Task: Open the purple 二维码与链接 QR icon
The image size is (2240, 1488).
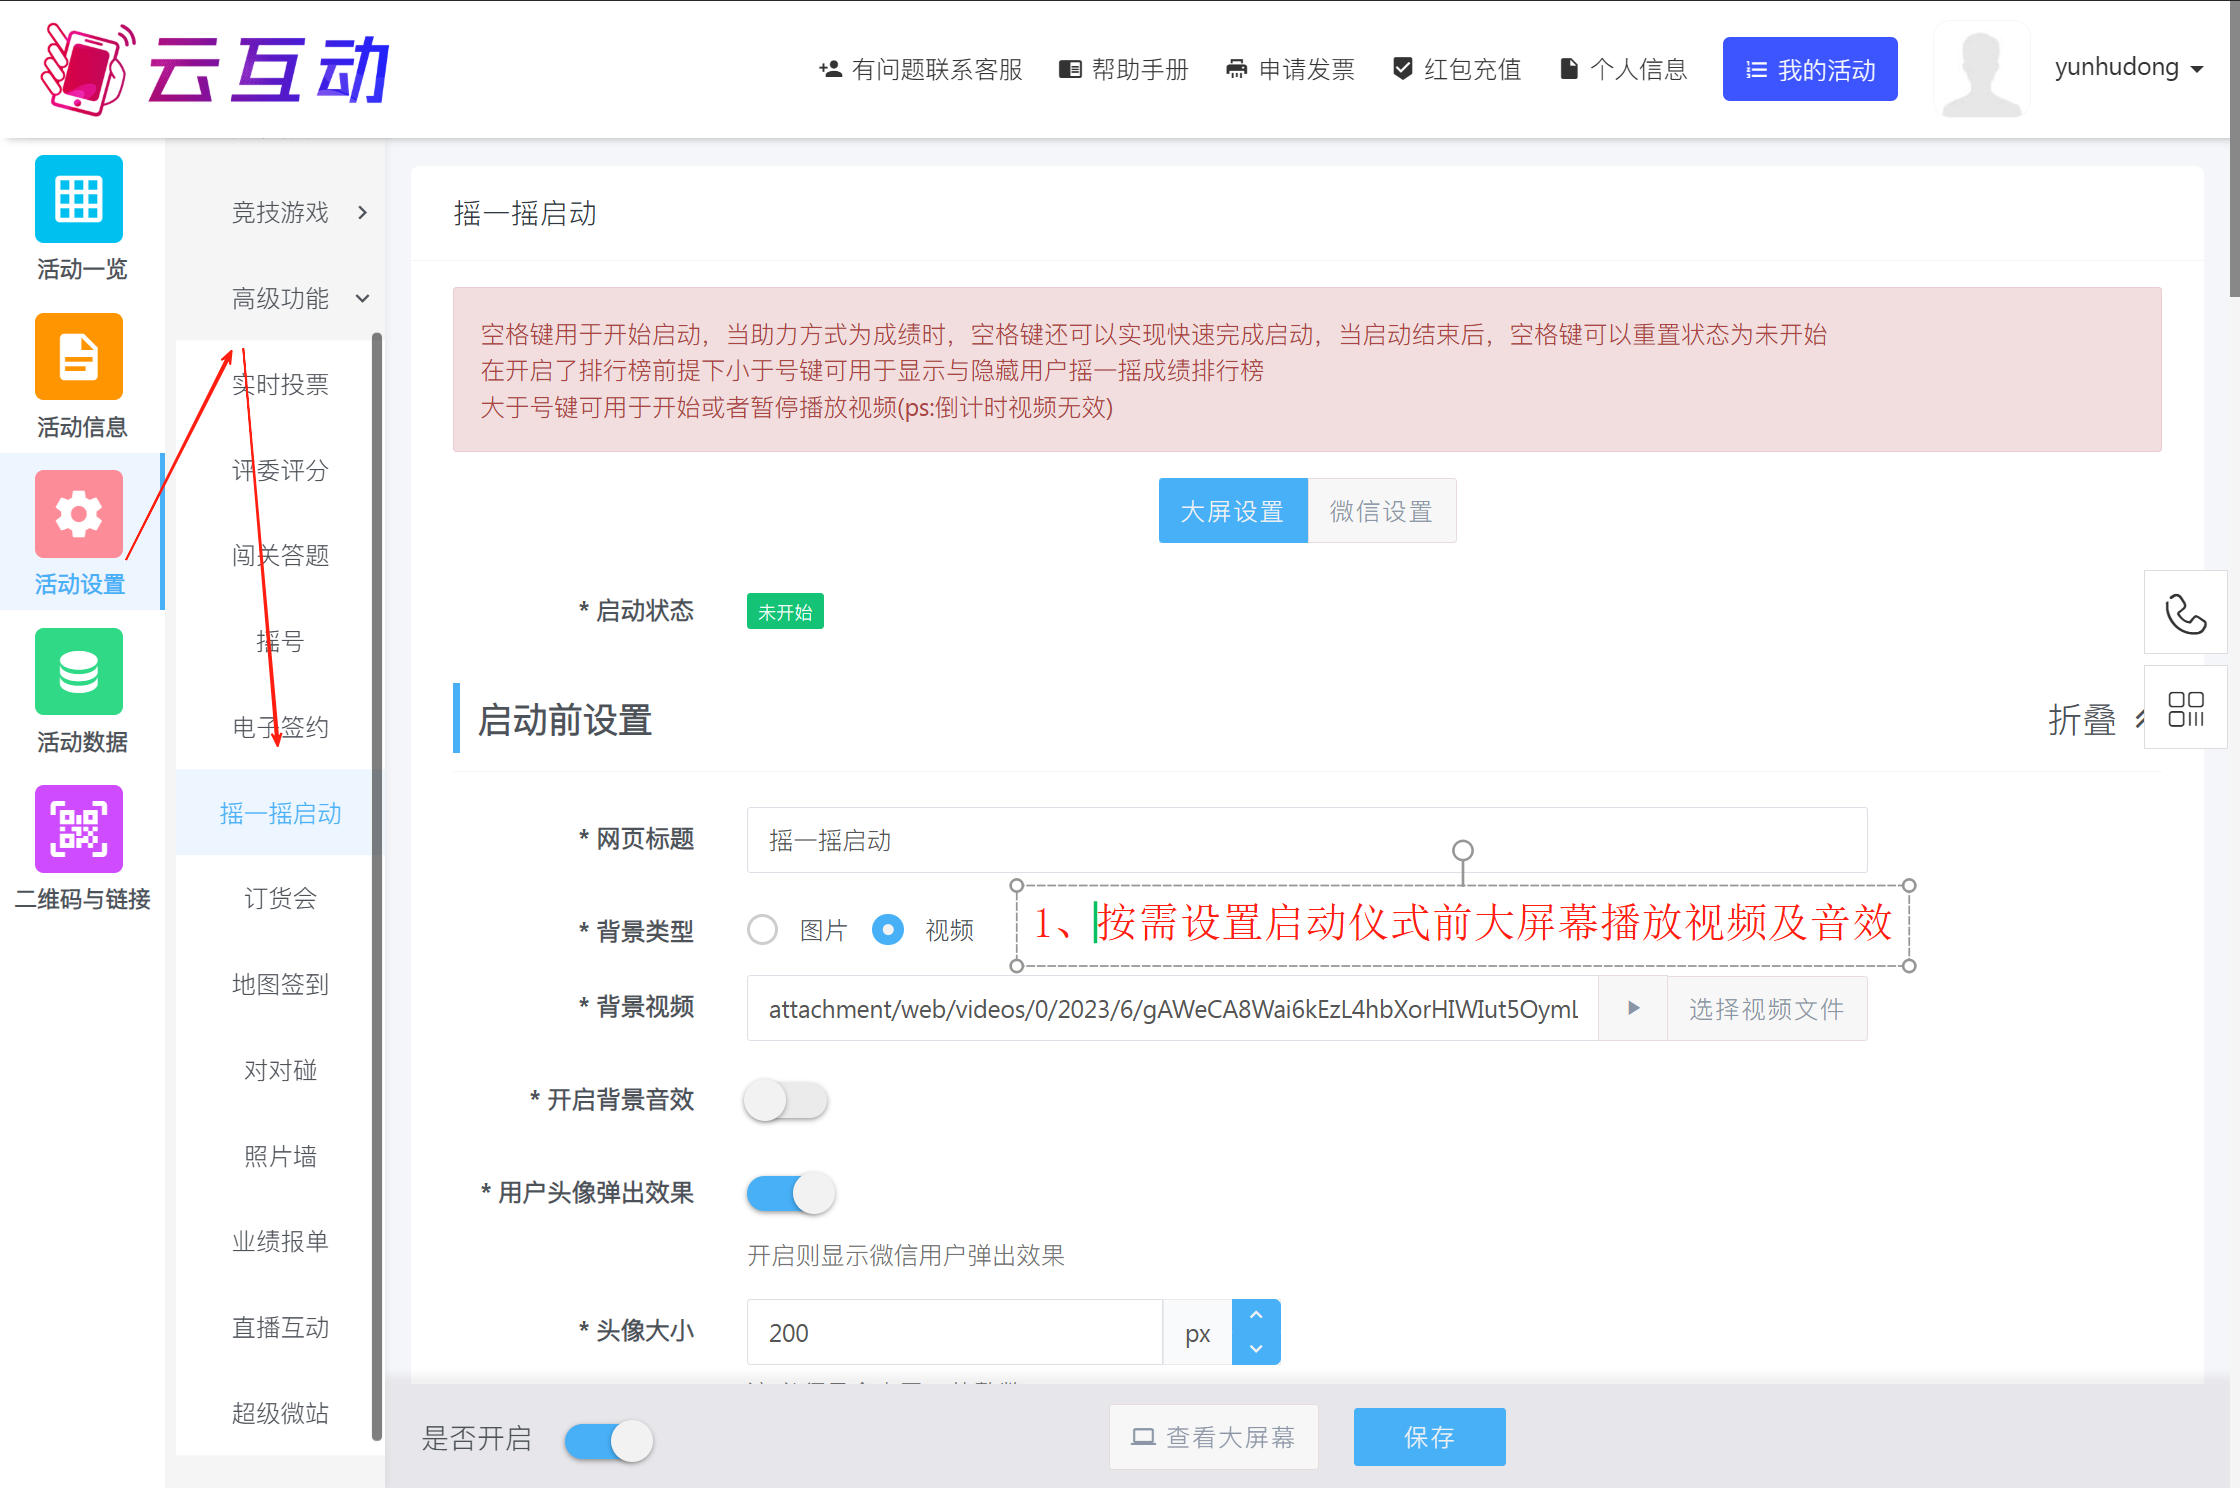Action: point(79,829)
